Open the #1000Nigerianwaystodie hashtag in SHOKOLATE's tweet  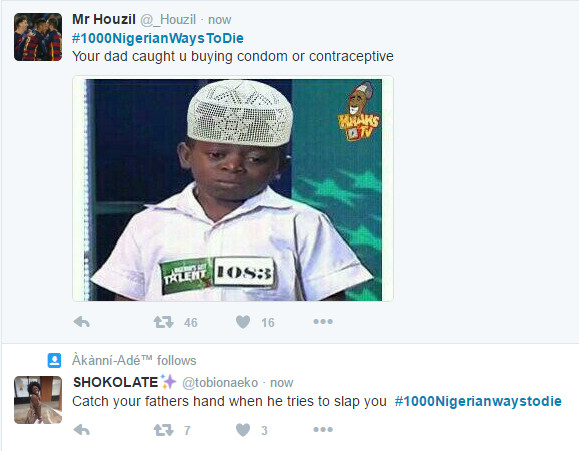478,401
